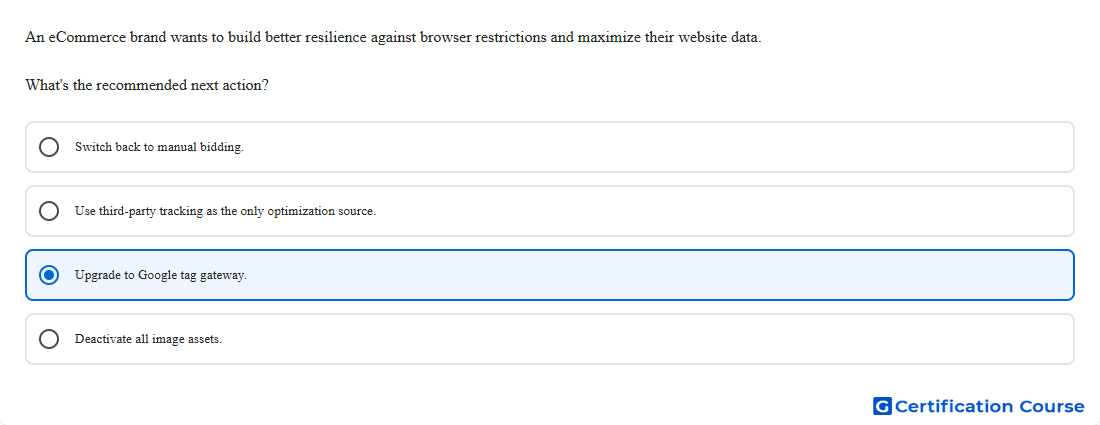The height and width of the screenshot is (425, 1100).
Task: Click the 'Upgrade to Google tag gateway.' answer text
Action: pyautogui.click(x=161, y=275)
